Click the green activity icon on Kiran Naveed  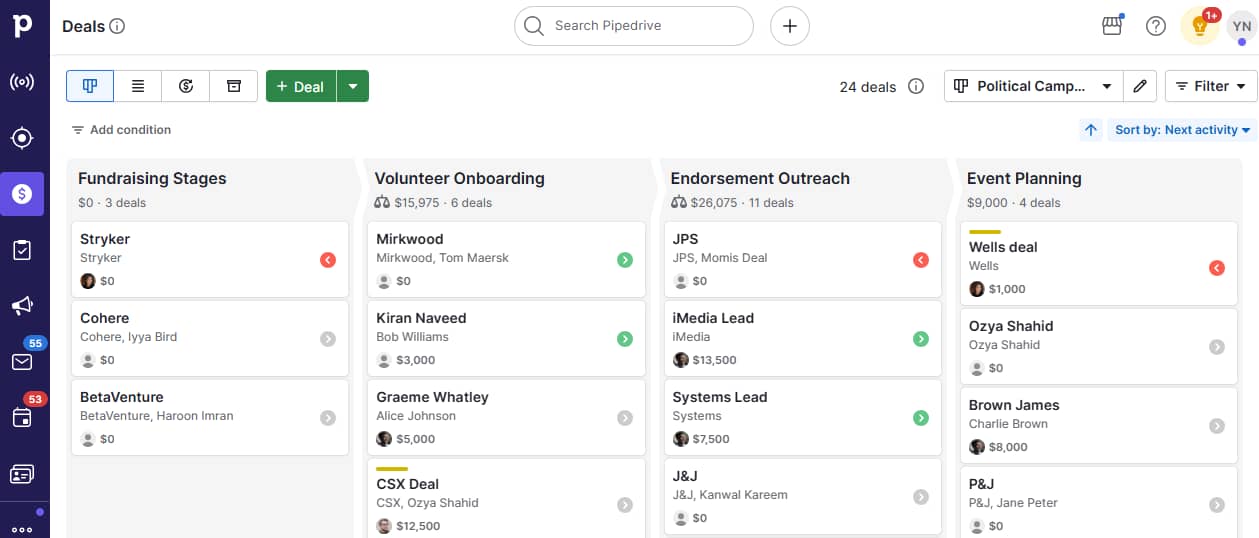pos(625,339)
